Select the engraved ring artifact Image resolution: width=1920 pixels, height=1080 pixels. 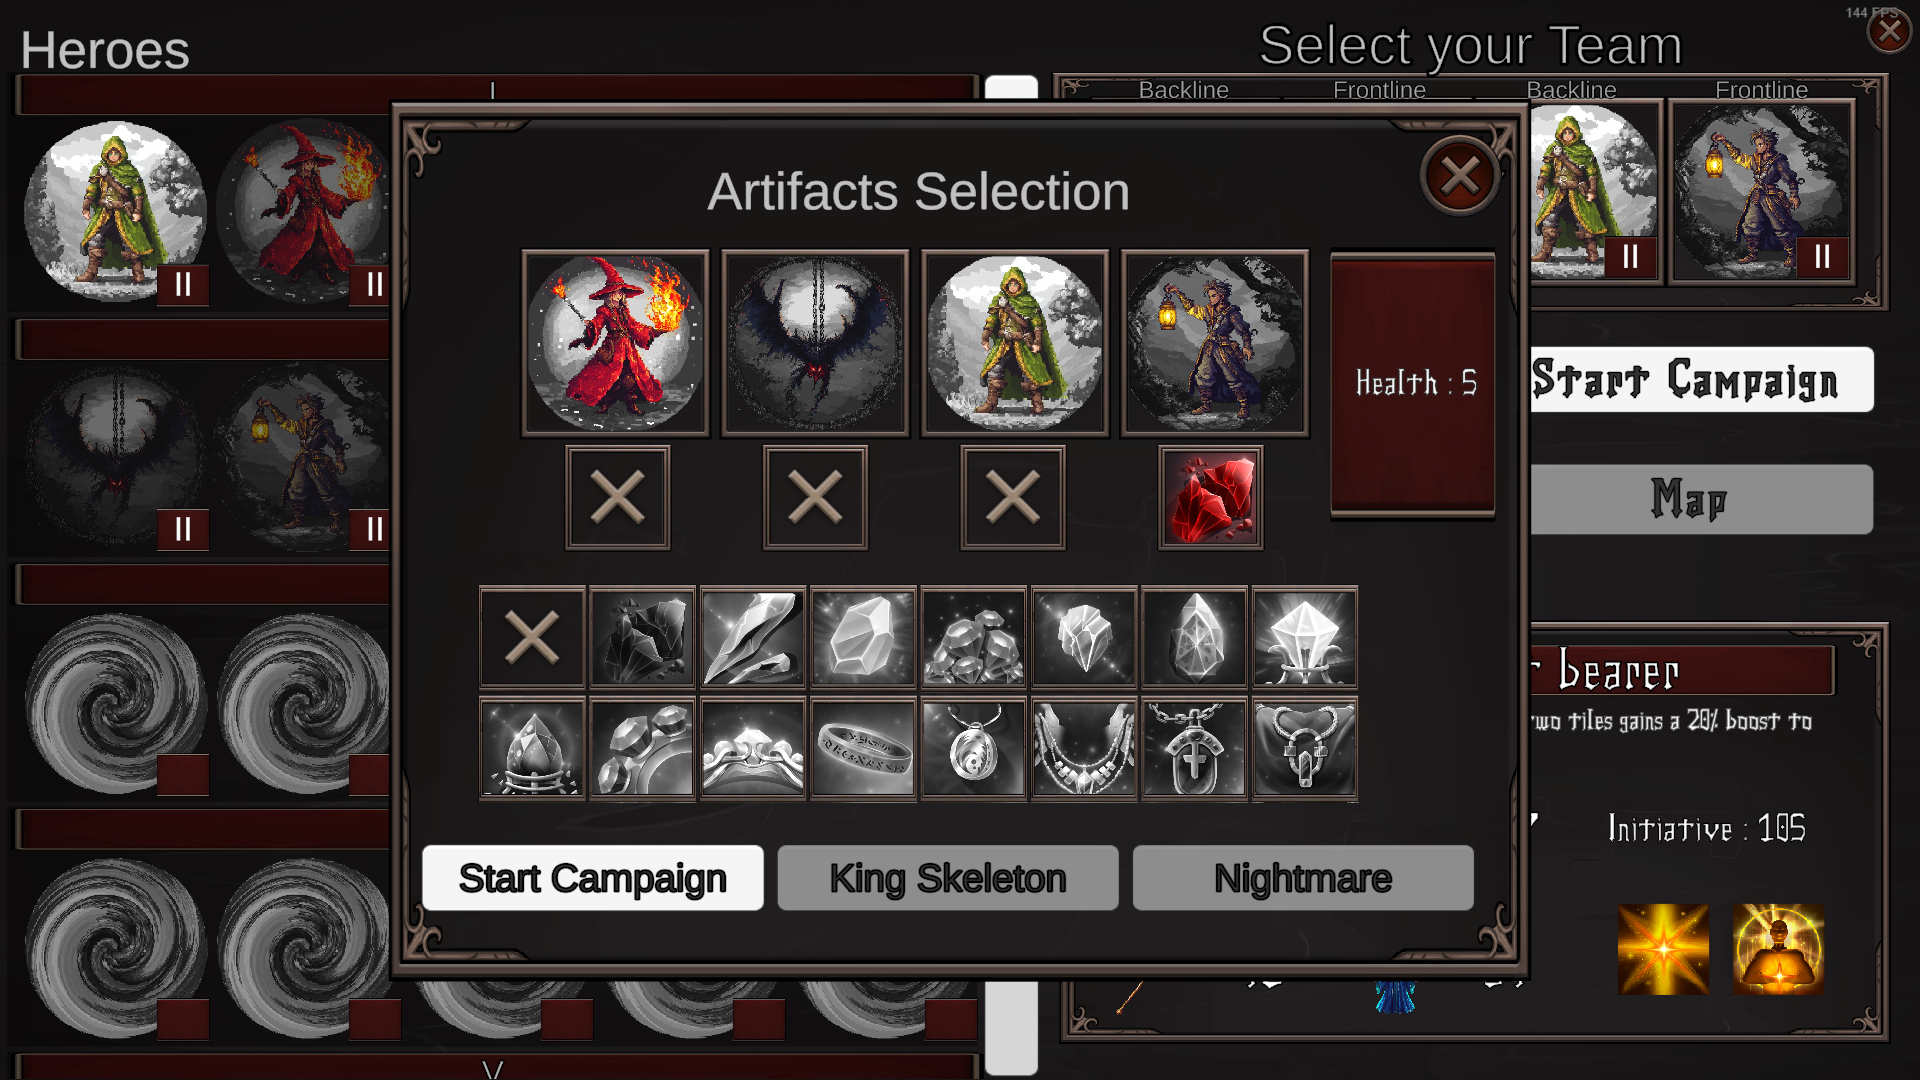tap(863, 748)
